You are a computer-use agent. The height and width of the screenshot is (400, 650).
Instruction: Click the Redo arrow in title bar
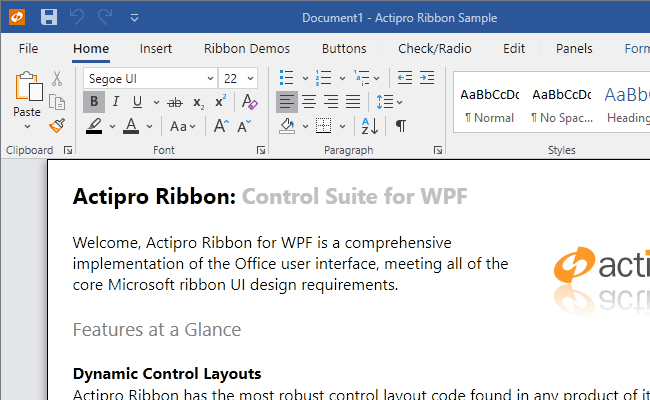click(105, 17)
